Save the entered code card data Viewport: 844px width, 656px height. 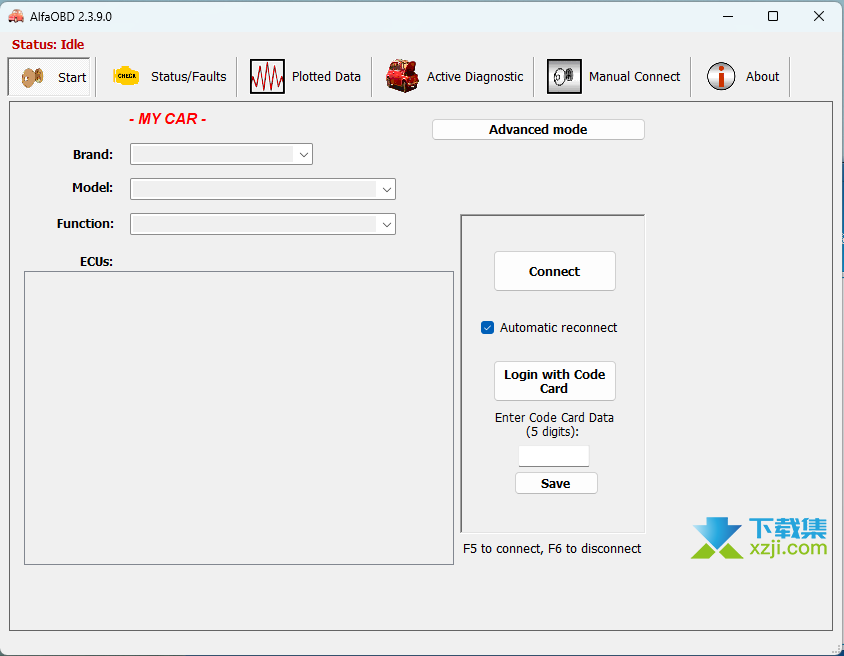pyautogui.click(x=556, y=484)
